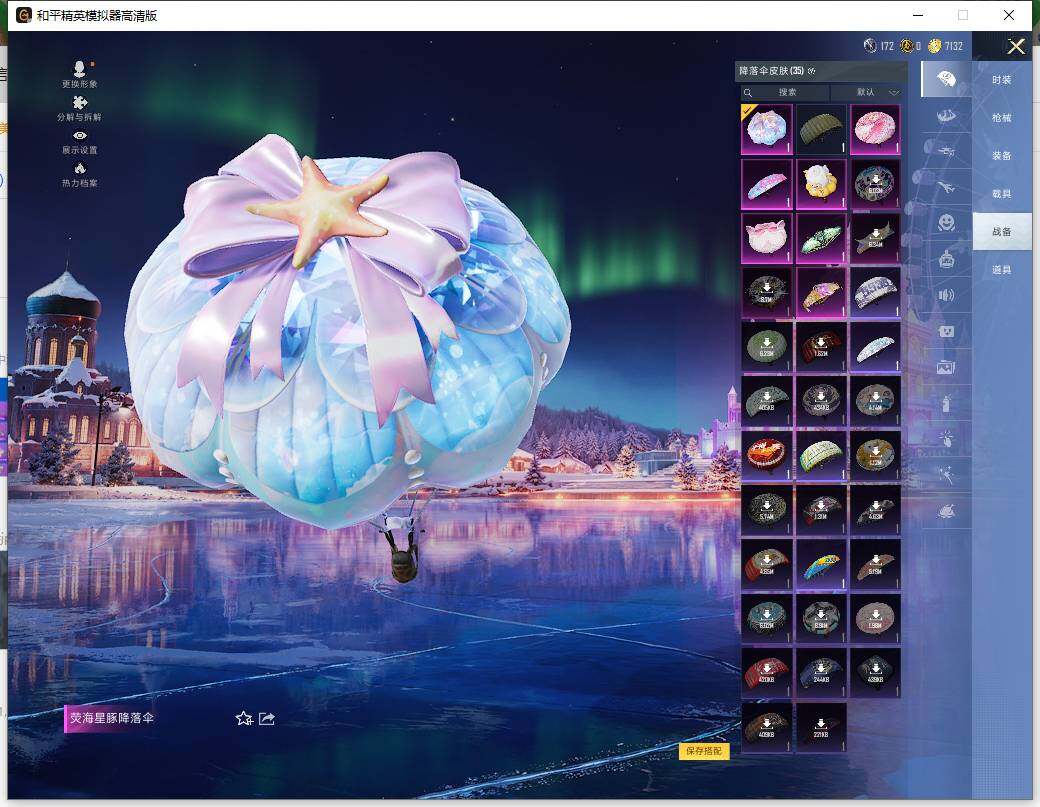Viewport: 1040px width, 807px height.
Task: Switch to 枪械 firearms tab
Action: click(1002, 117)
